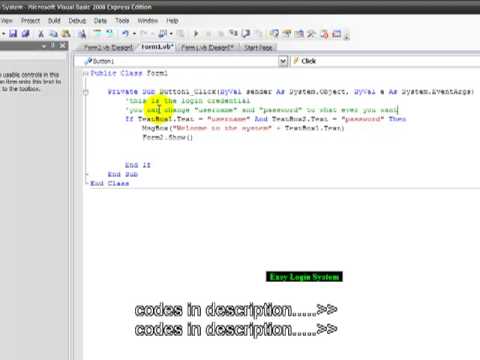
Task: Click the 'this is the login credential' comment
Action: click(x=188, y=101)
